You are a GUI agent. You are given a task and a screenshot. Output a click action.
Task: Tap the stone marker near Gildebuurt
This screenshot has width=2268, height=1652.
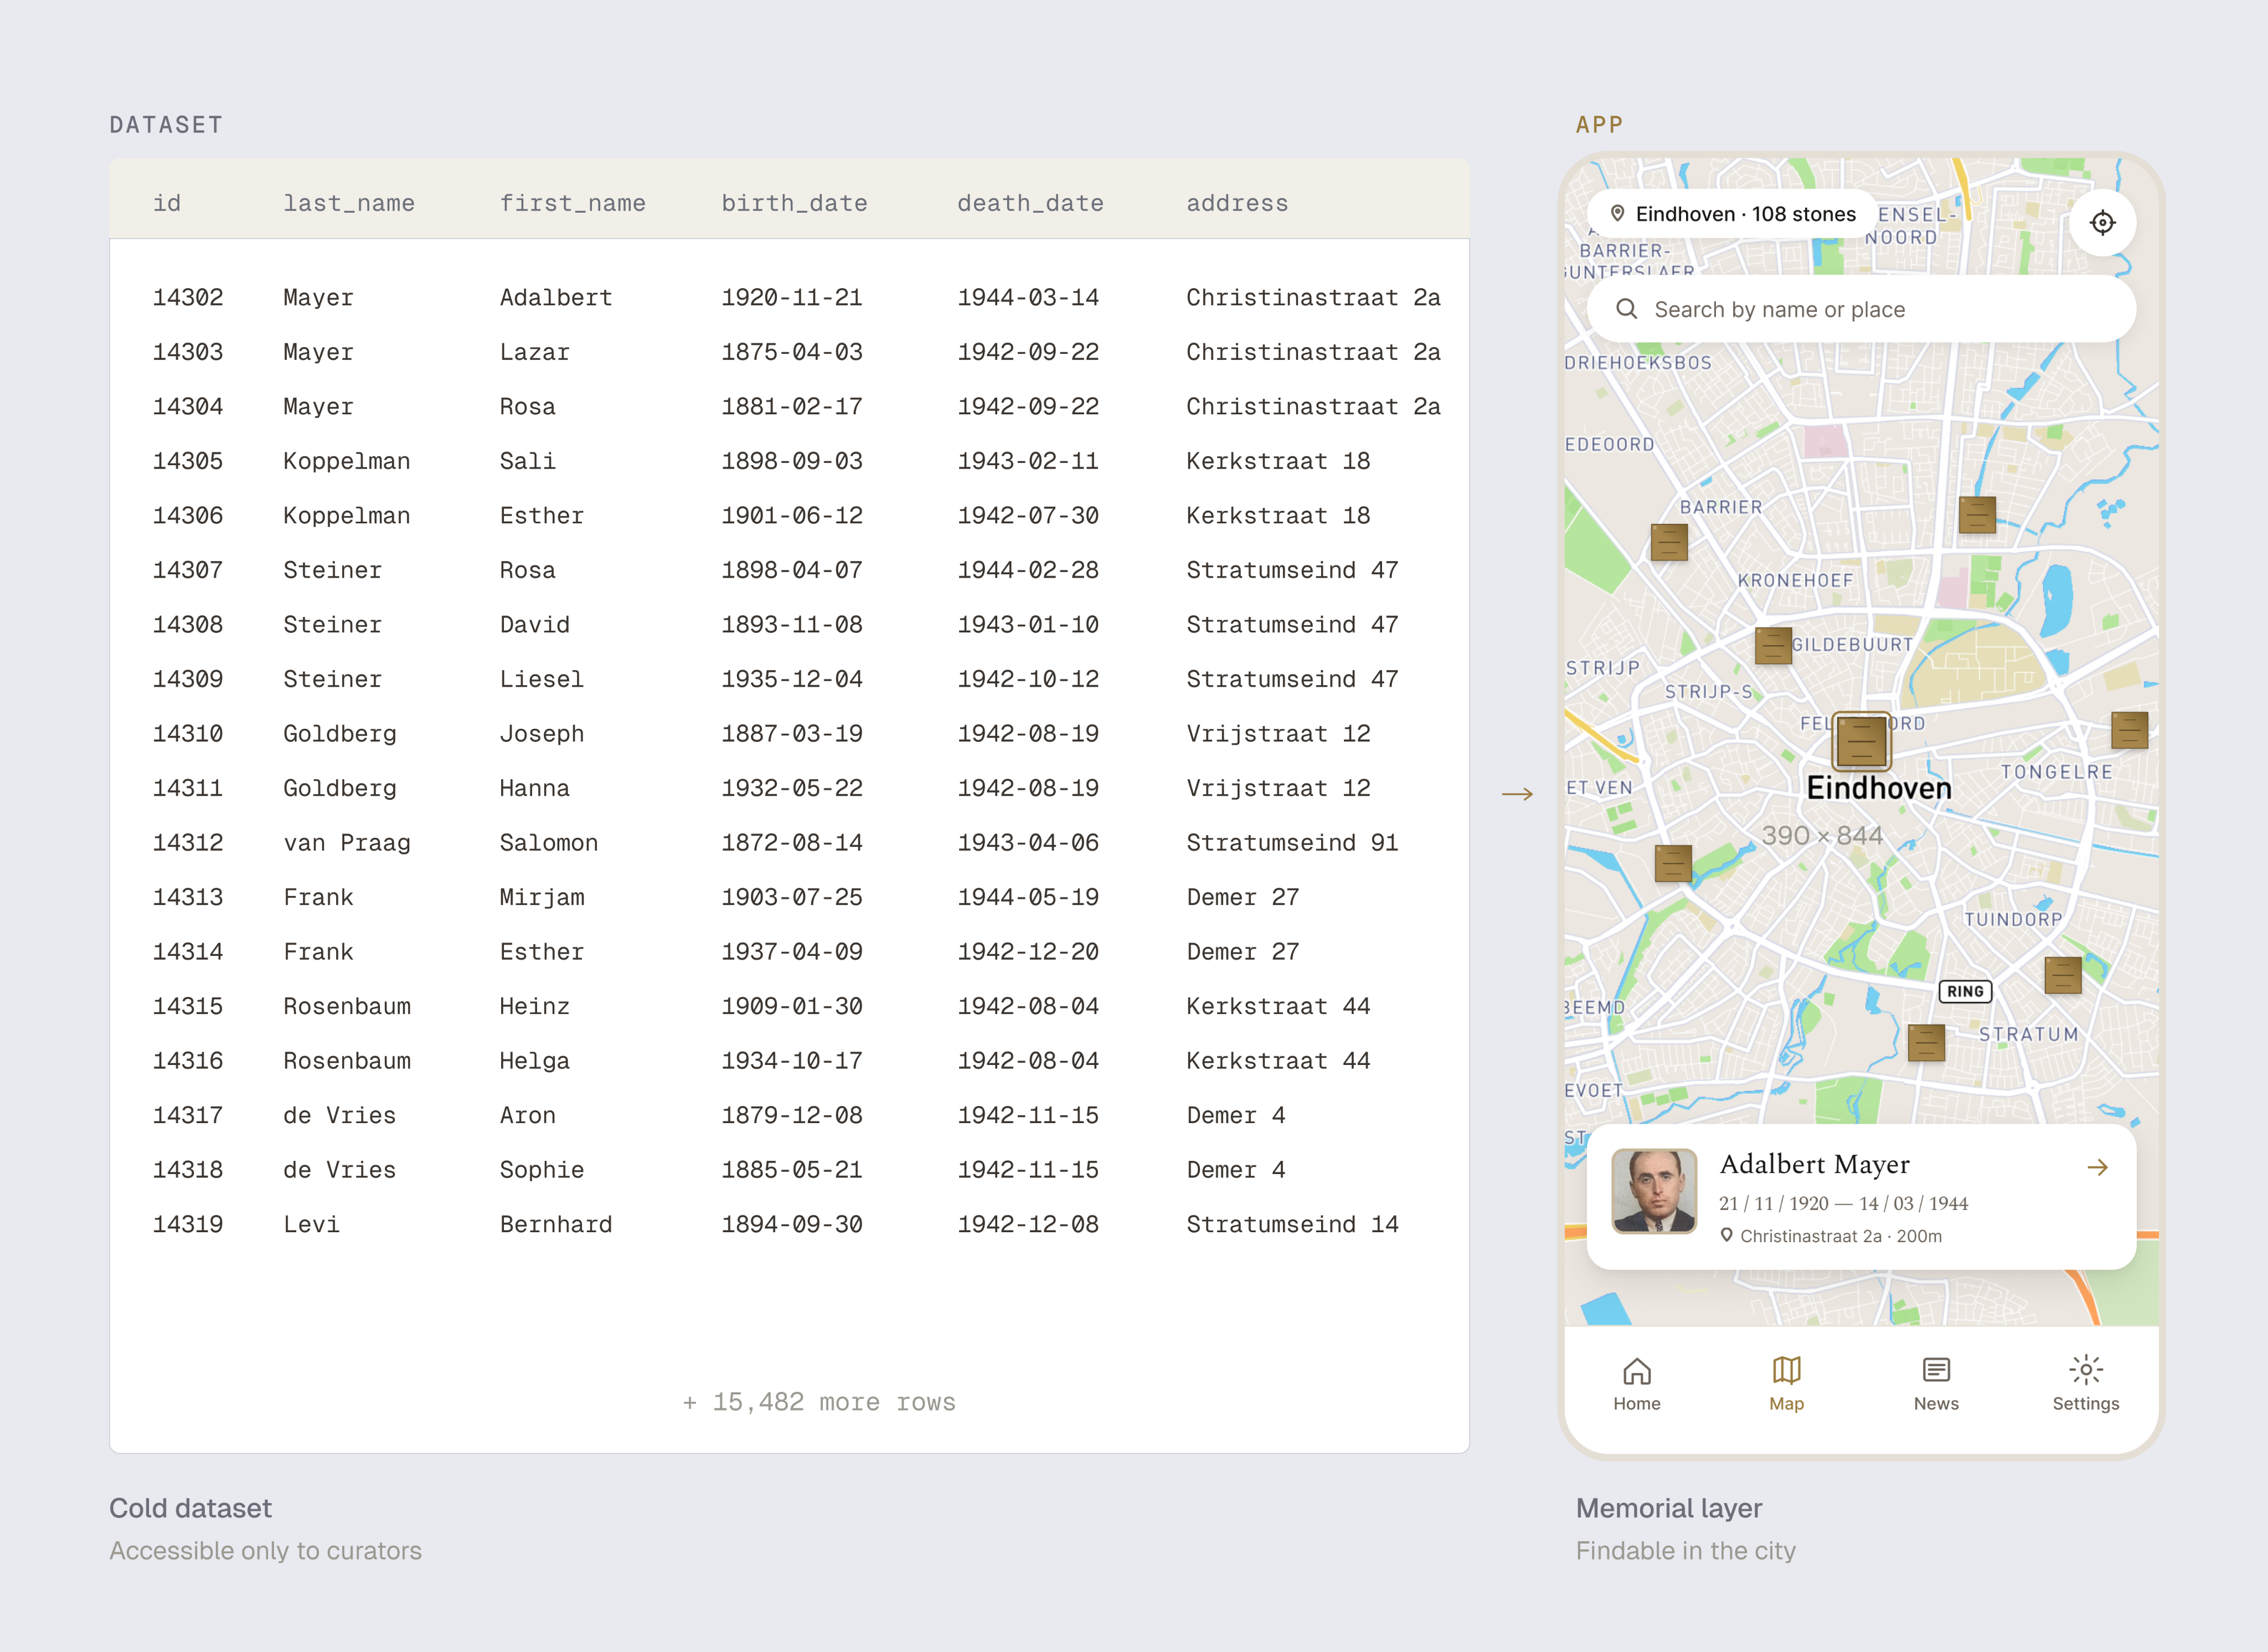1773,645
